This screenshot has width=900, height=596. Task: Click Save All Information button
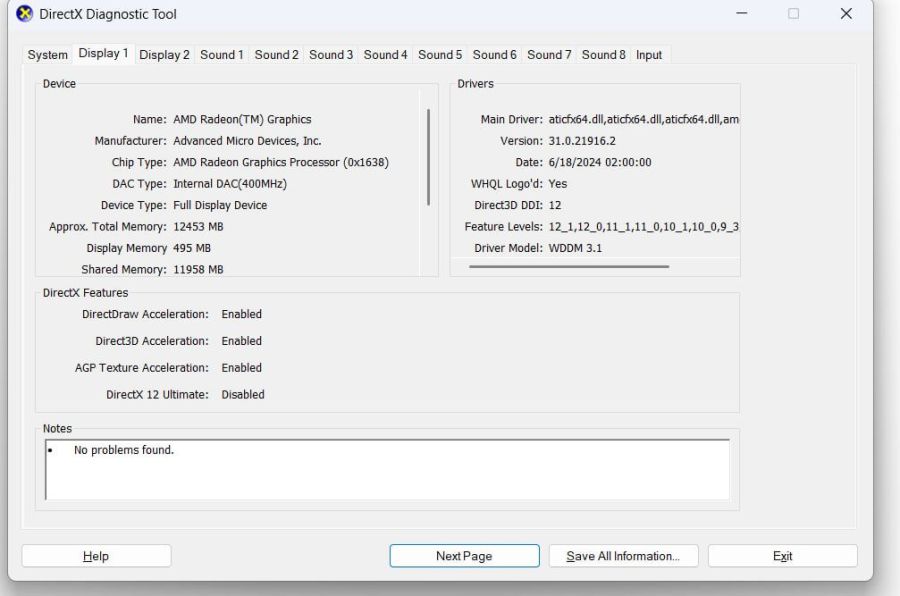623,556
